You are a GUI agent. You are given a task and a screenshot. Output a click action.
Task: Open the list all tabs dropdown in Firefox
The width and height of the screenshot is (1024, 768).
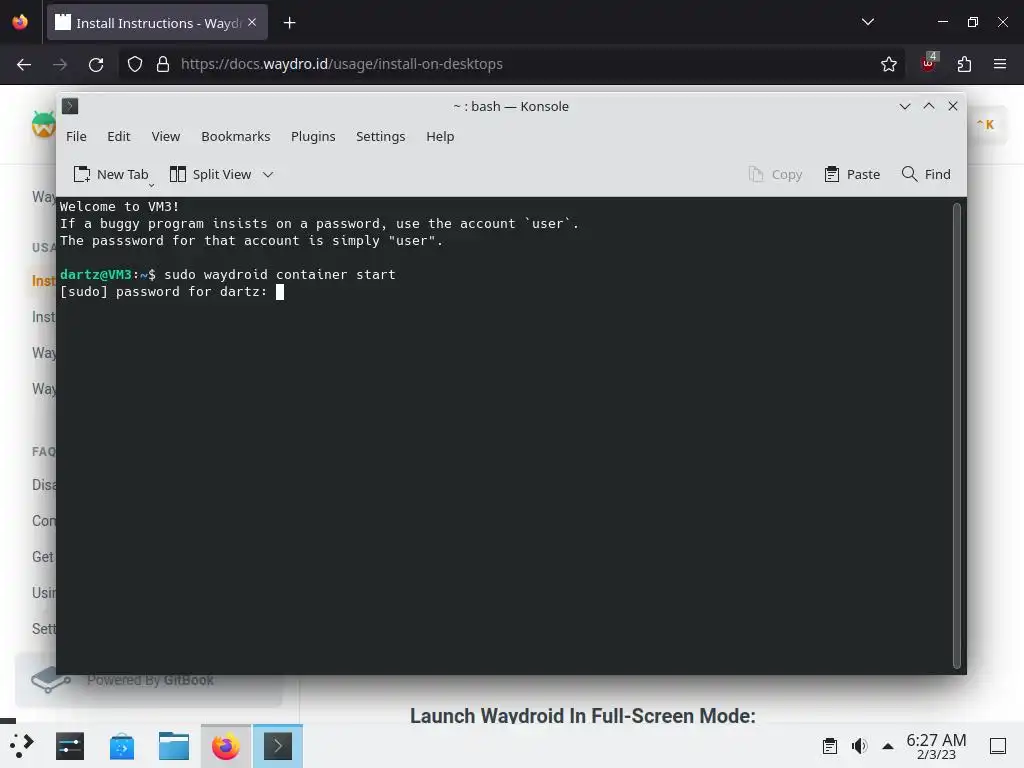pyautogui.click(x=867, y=22)
